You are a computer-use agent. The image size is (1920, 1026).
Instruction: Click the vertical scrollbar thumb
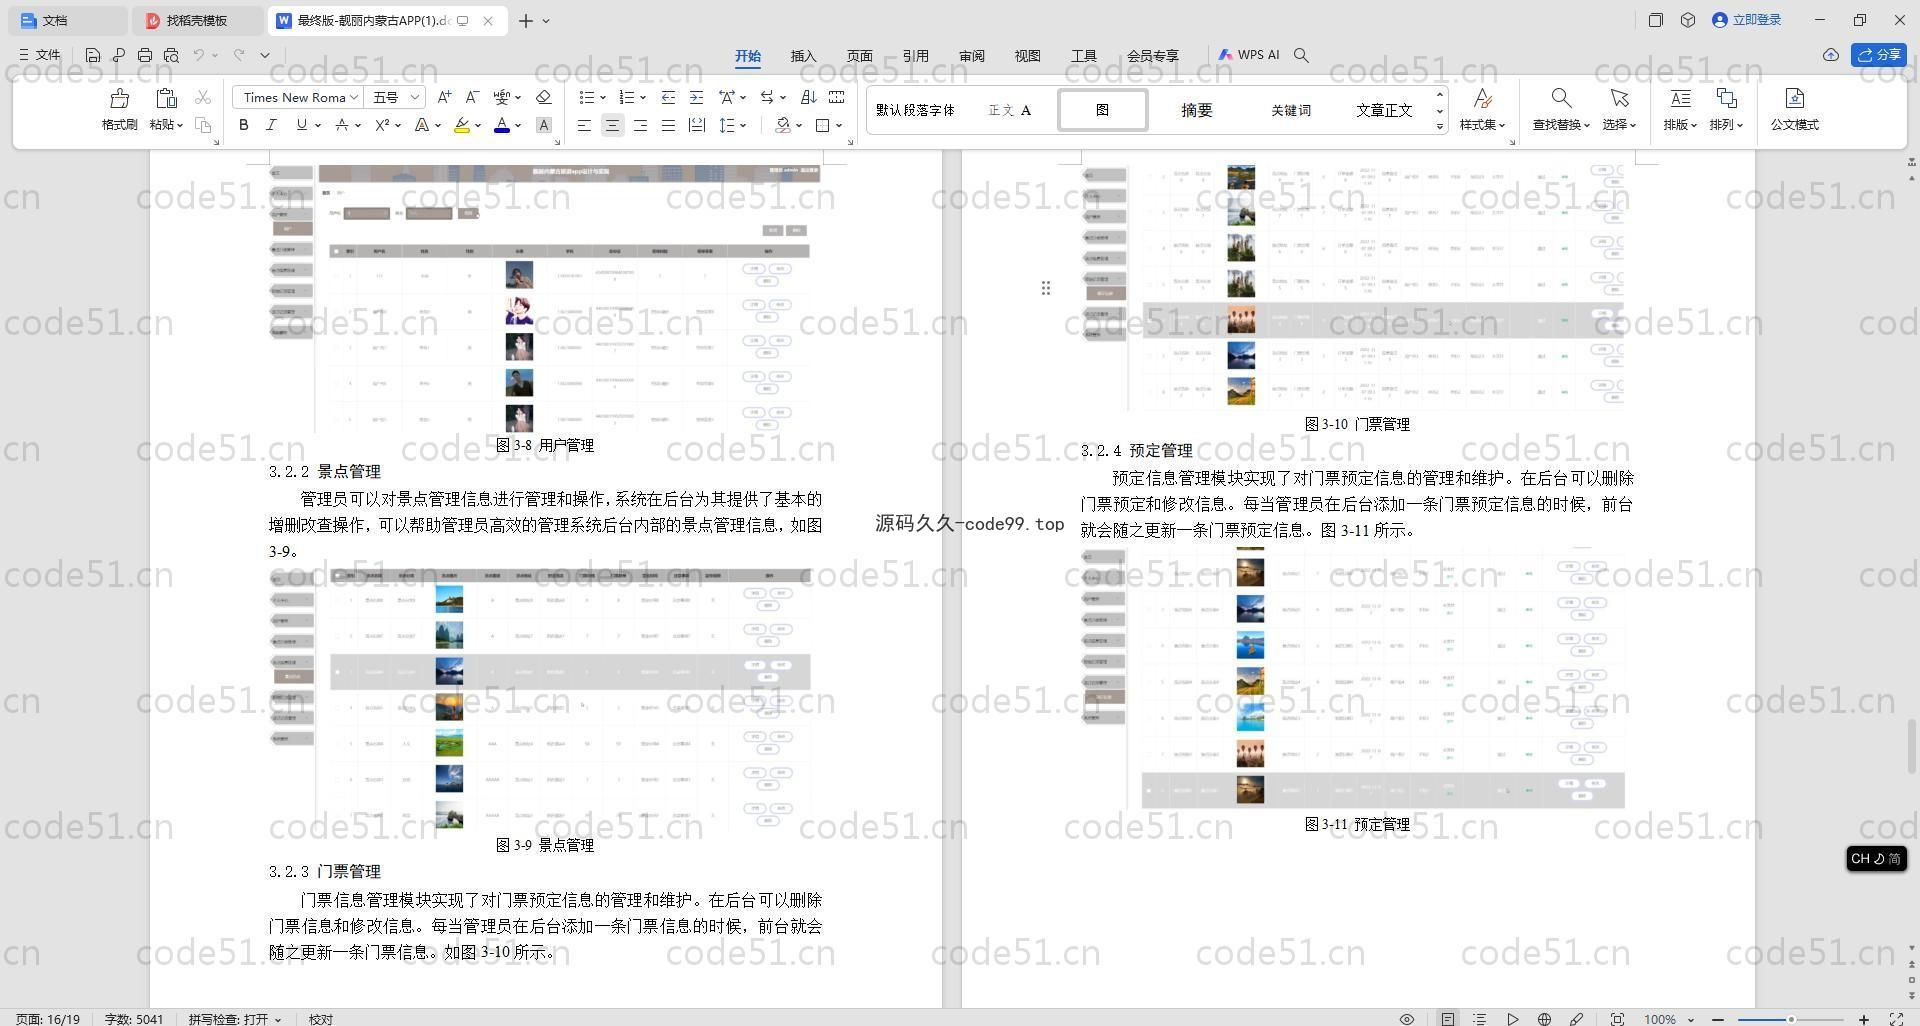(1912, 745)
